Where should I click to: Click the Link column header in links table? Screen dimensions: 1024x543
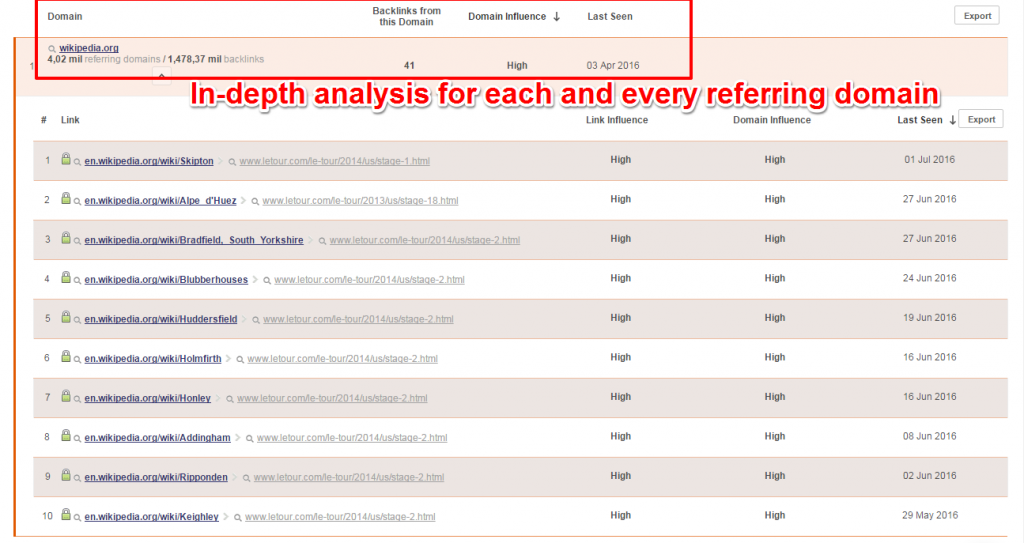(x=70, y=120)
